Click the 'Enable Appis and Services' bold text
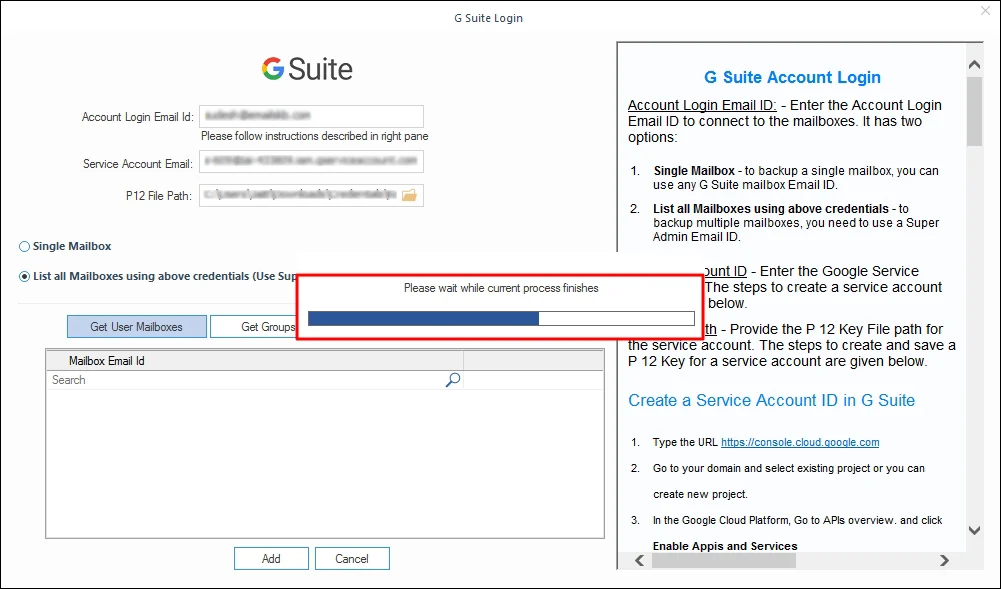 coord(725,546)
